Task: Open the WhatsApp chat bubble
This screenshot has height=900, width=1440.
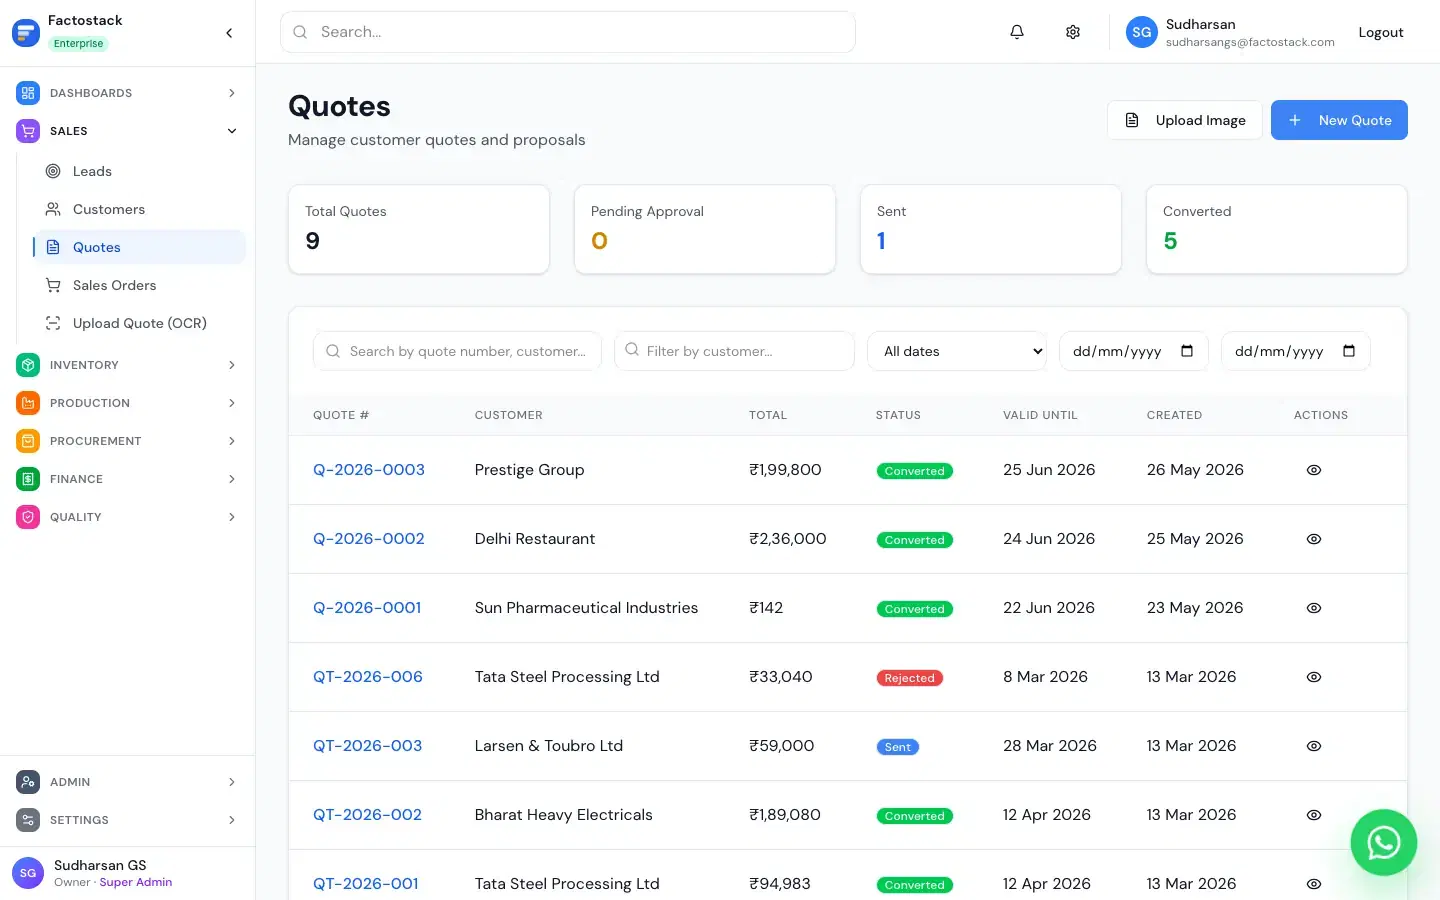Action: click(x=1384, y=842)
